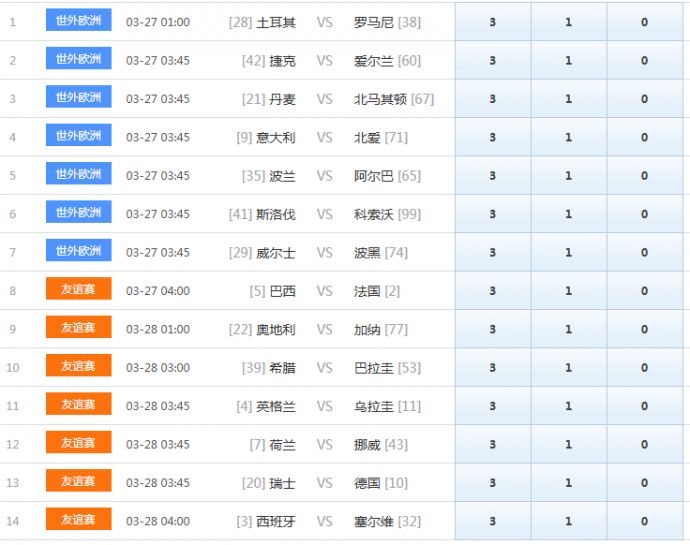Click row number 12
Image resolution: width=690 pixels, height=545 pixels.
[13, 445]
